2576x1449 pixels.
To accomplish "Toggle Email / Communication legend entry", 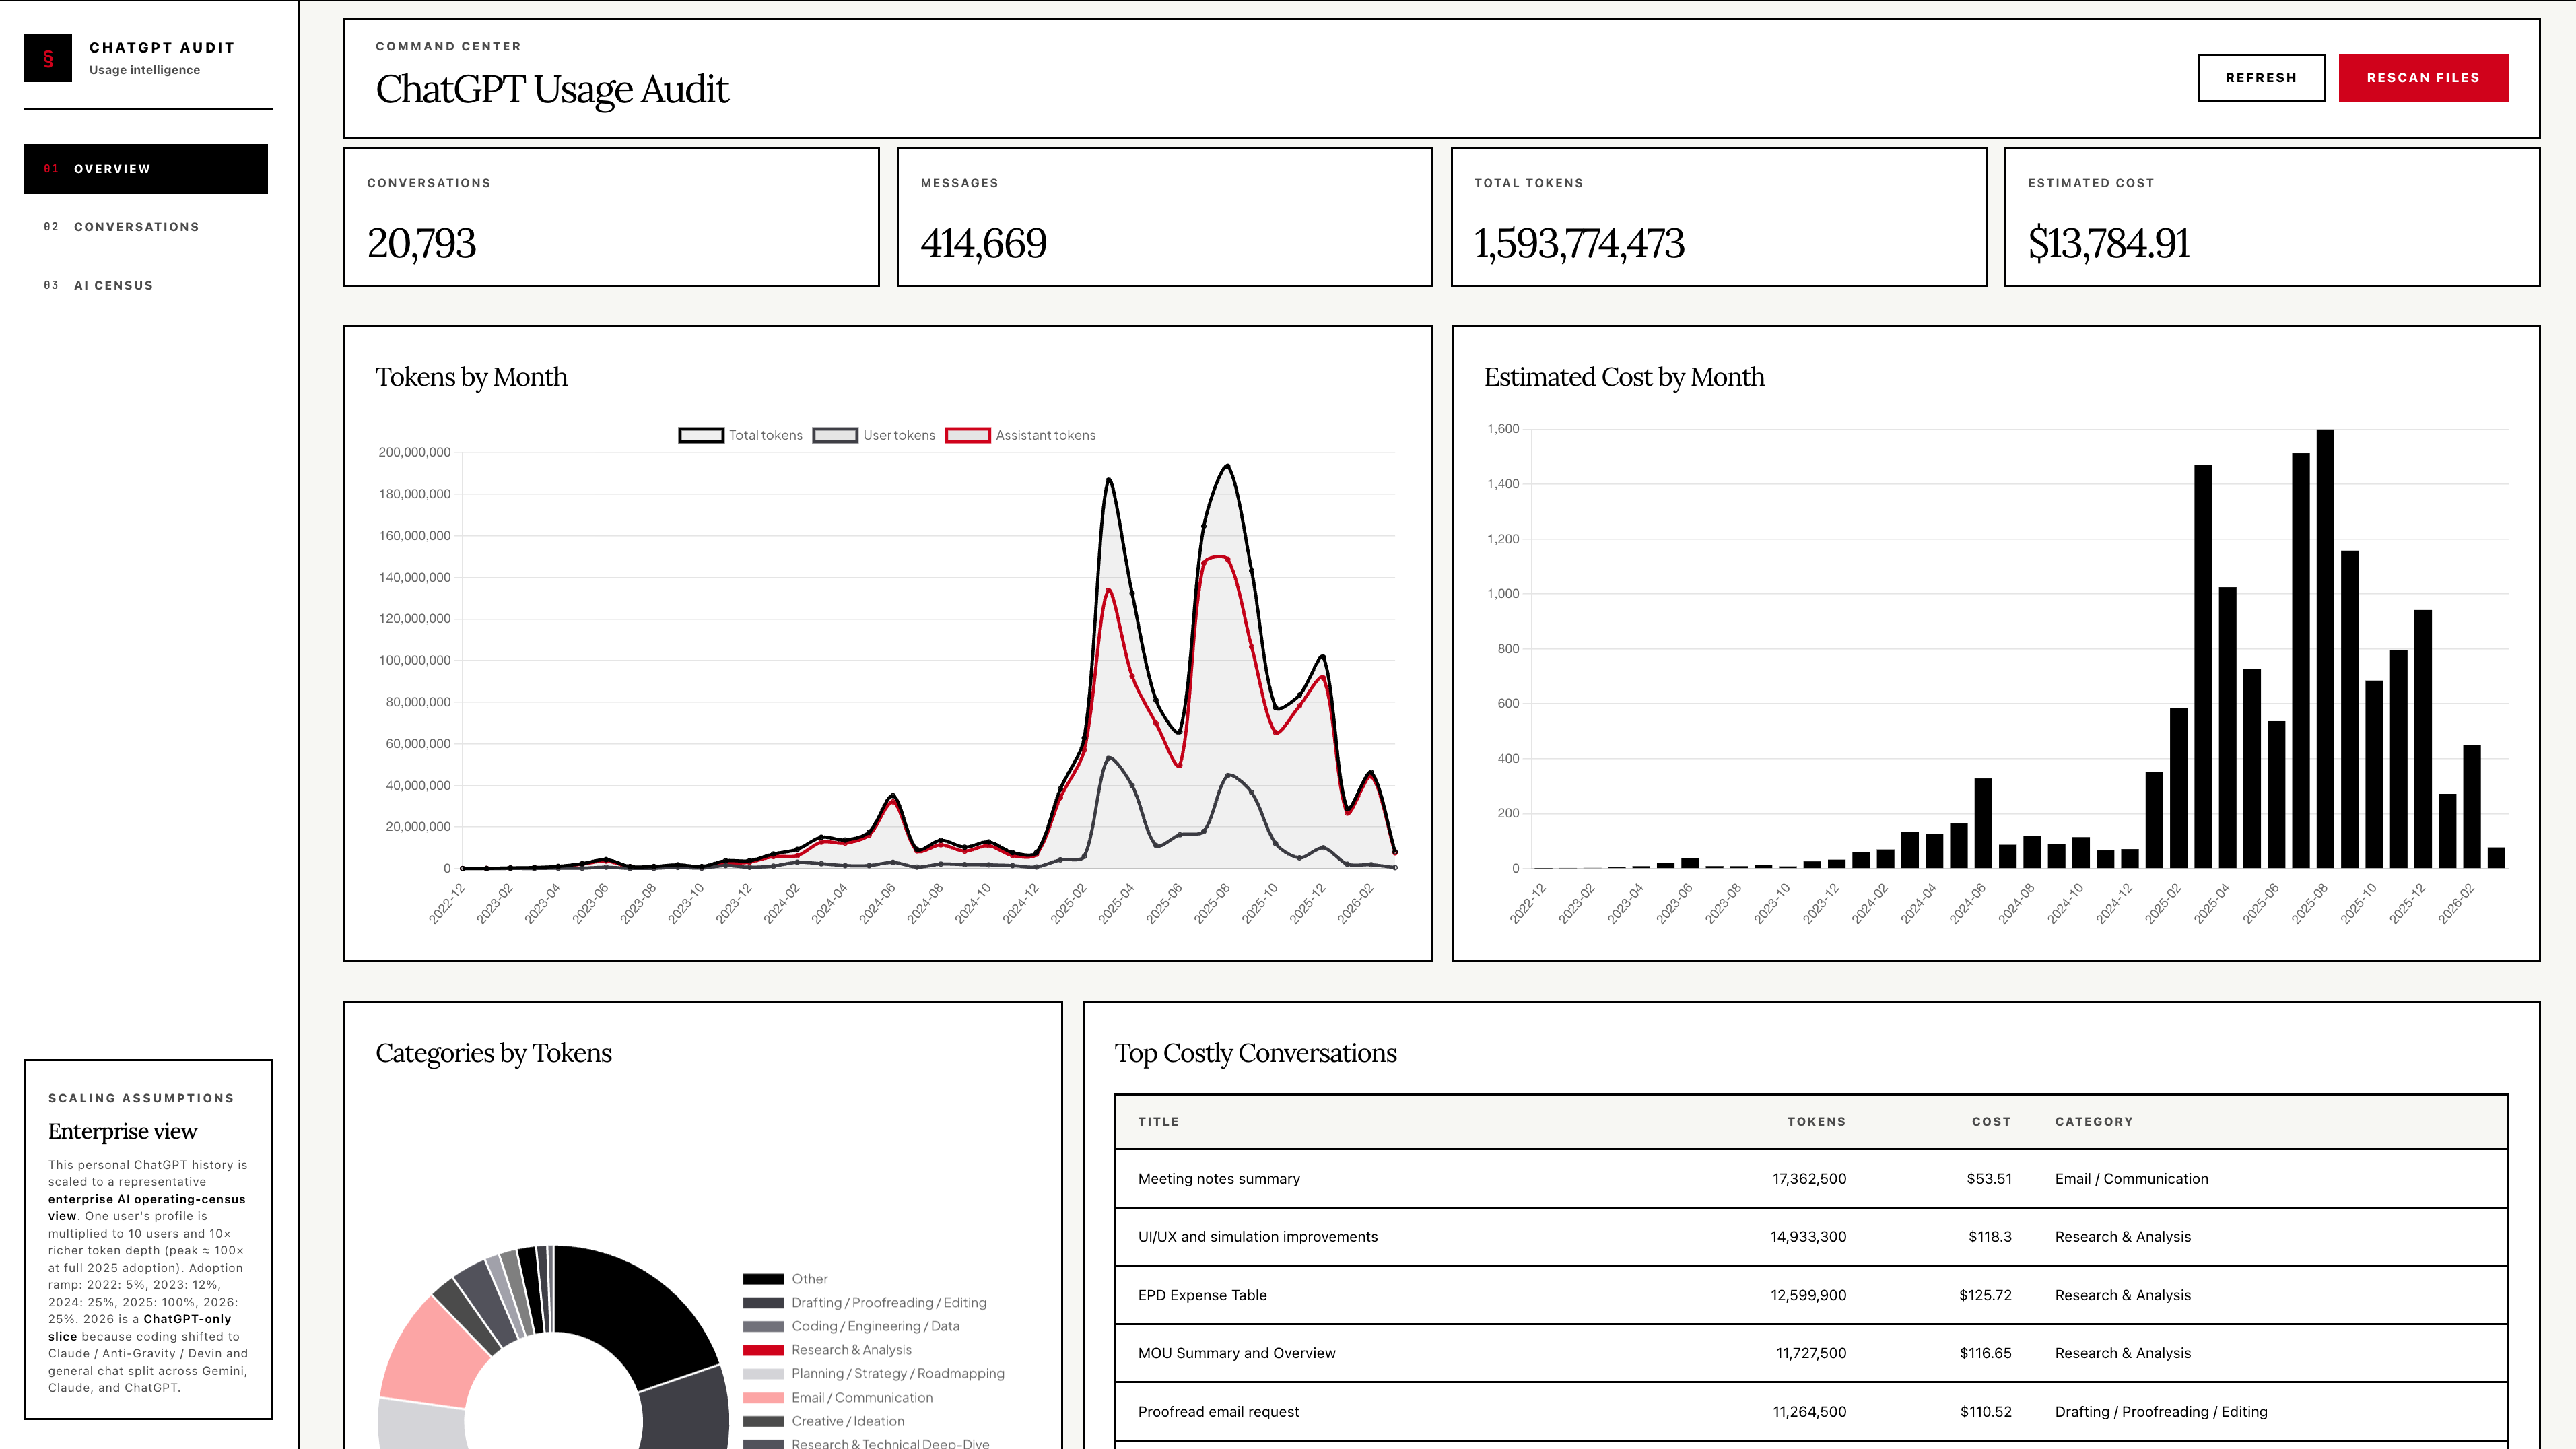I will (838, 1398).
